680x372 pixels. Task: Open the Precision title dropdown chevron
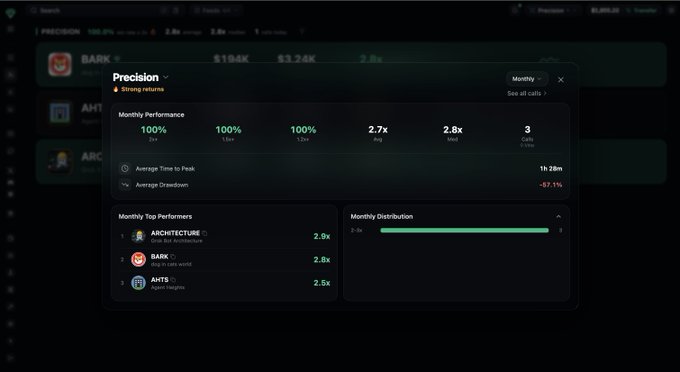tap(166, 78)
